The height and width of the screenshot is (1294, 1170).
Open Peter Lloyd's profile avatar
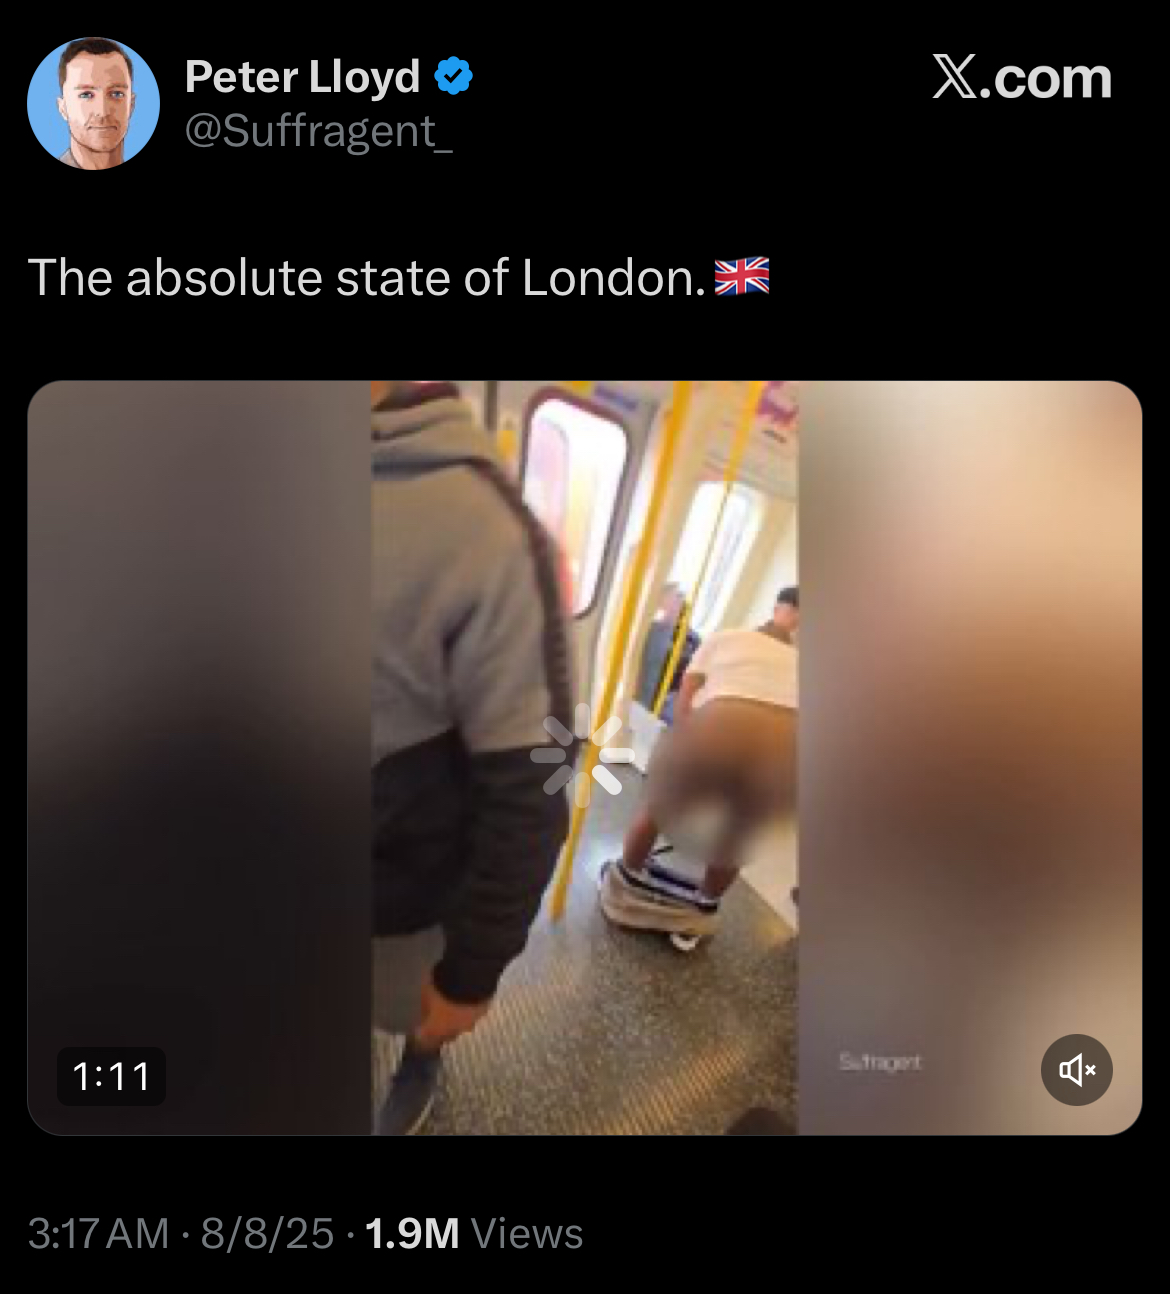[x=93, y=104]
